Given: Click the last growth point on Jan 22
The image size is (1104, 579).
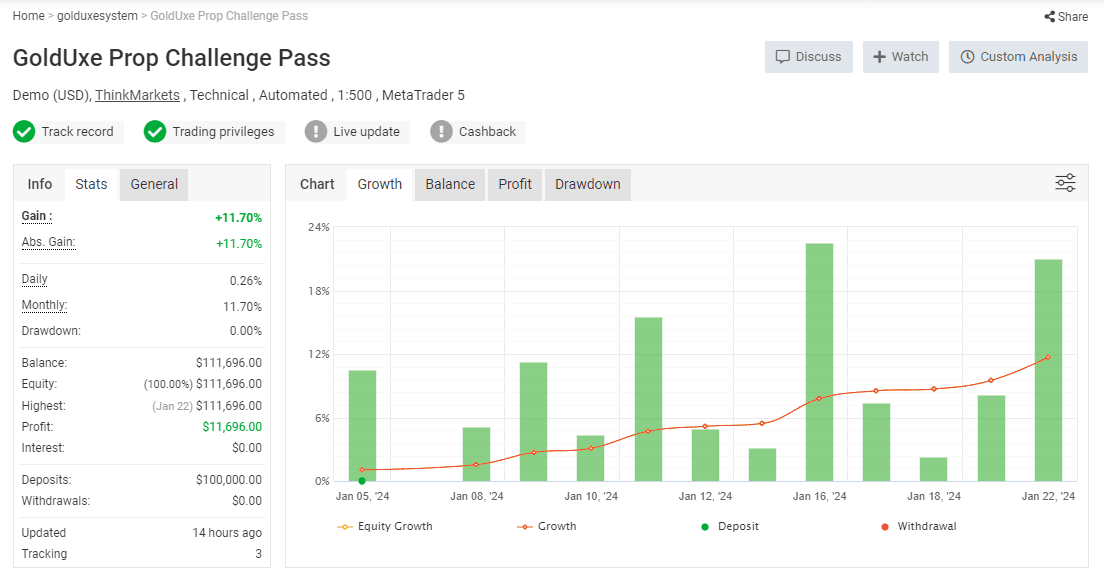Looking at the screenshot, I should [1048, 358].
